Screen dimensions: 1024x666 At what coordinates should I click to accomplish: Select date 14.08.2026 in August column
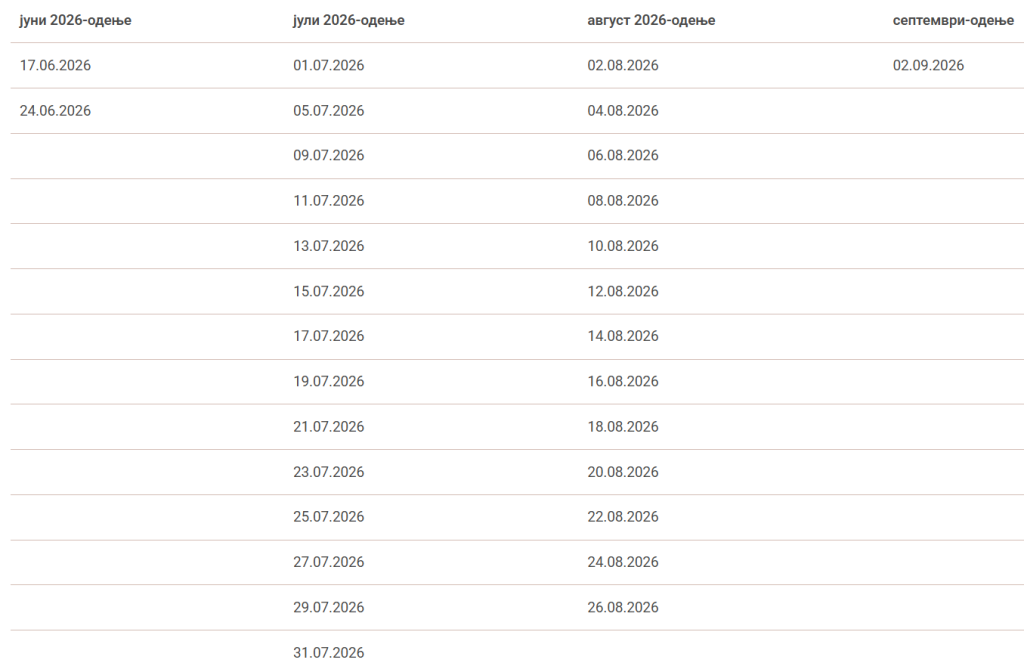pos(623,337)
